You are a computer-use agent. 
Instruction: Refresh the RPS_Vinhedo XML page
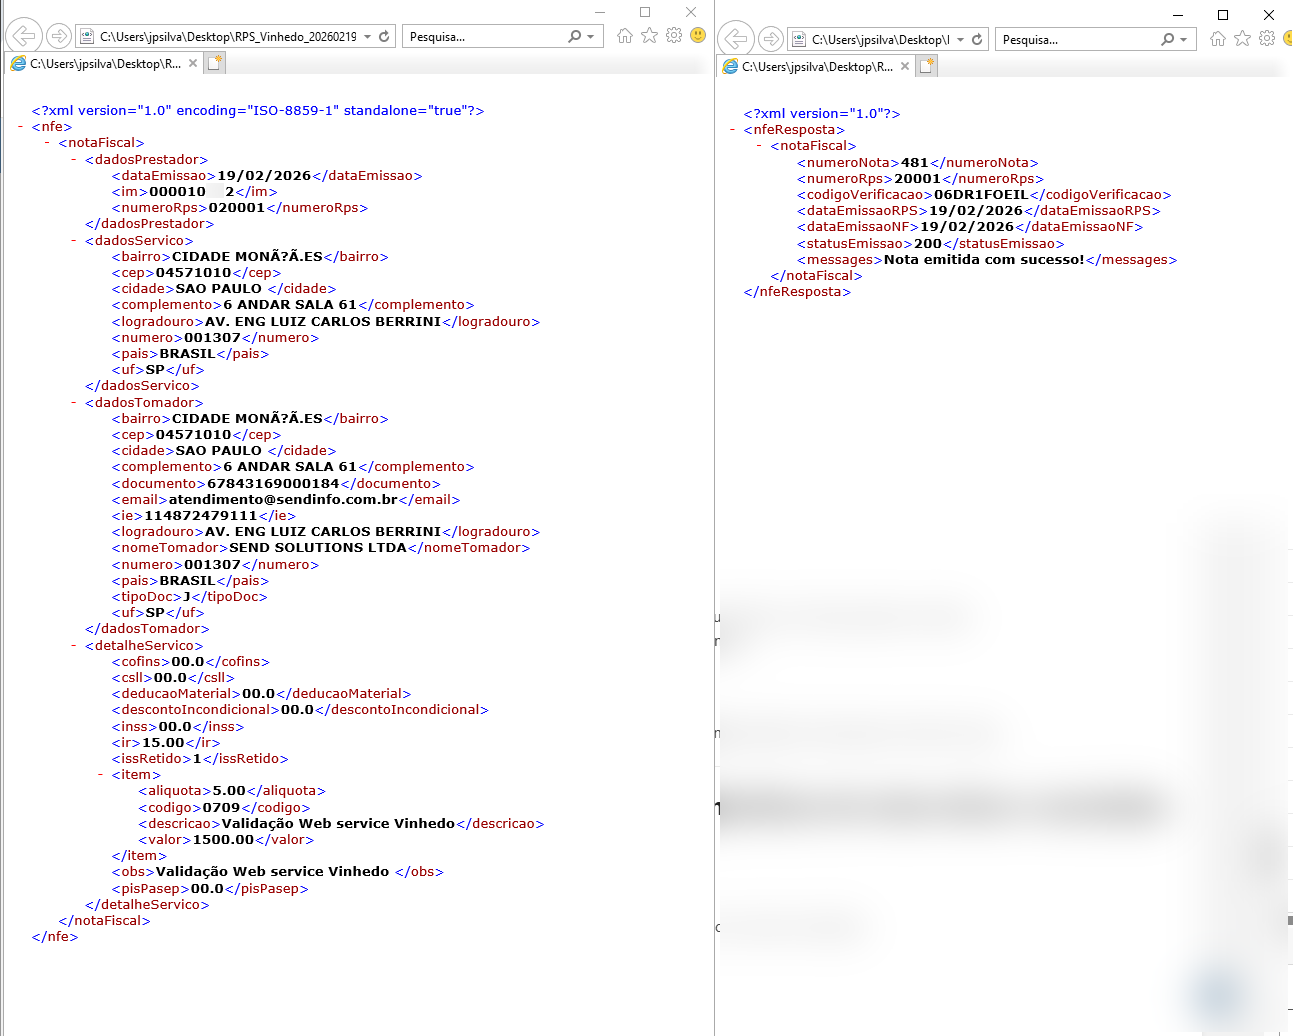point(384,37)
